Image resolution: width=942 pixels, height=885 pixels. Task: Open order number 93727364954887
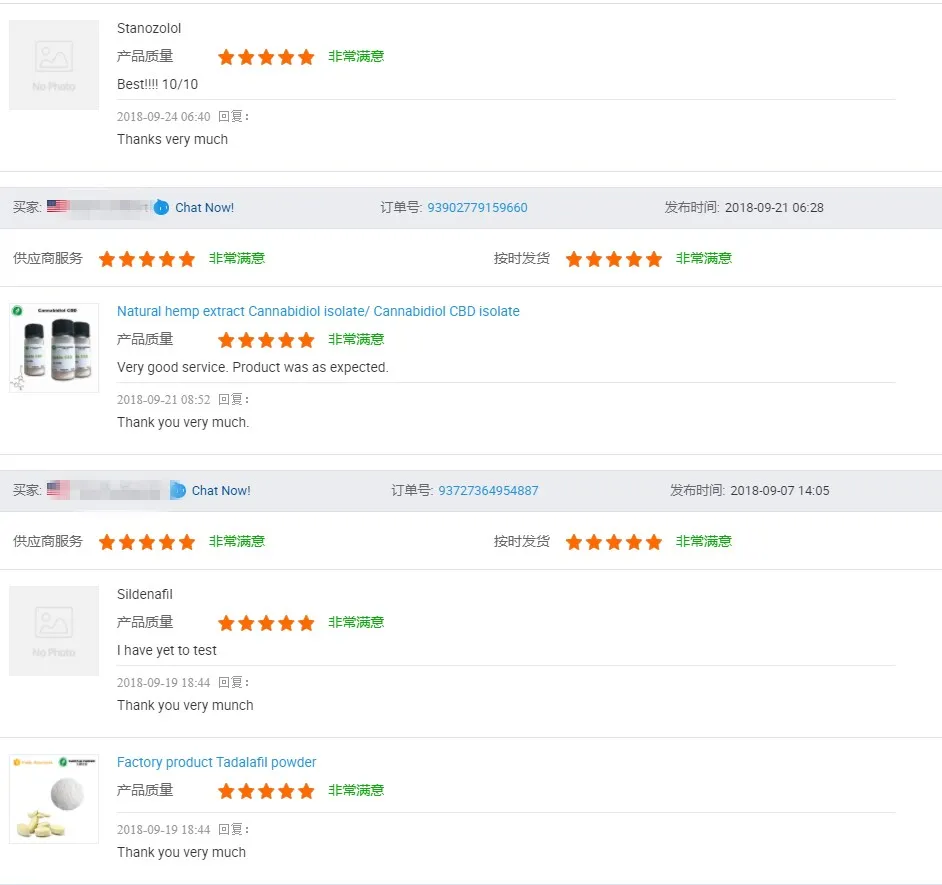488,491
